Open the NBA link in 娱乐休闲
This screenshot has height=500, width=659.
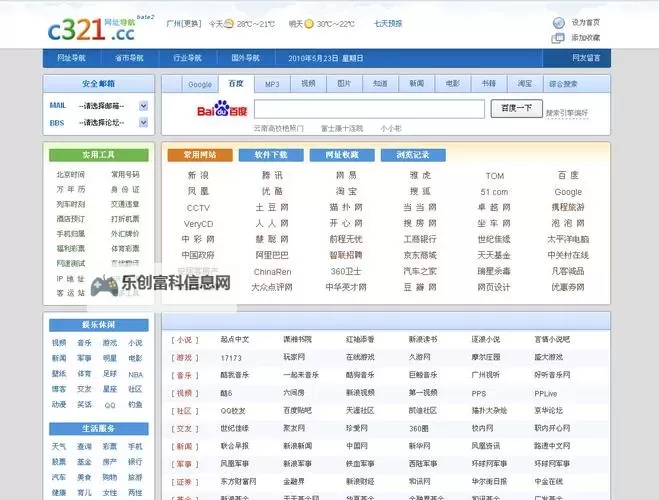click(135, 375)
